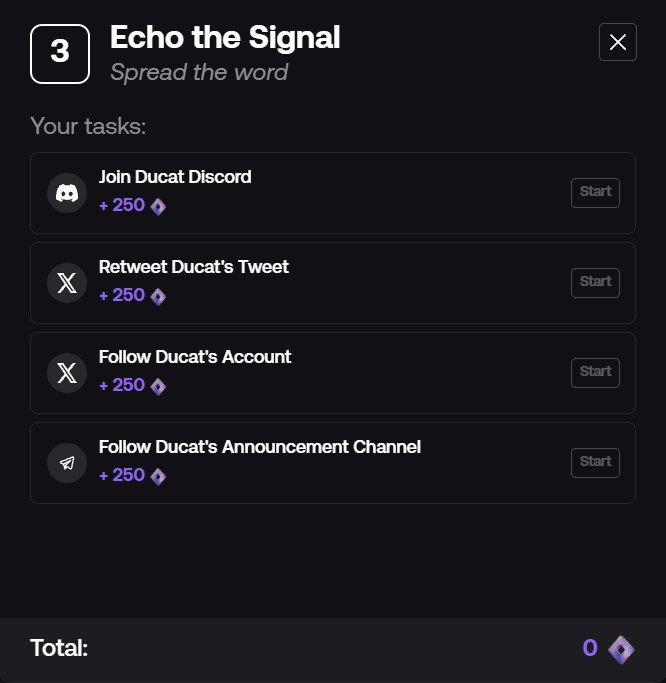Click the gem icon under Join Ducat Discord

click(158, 206)
